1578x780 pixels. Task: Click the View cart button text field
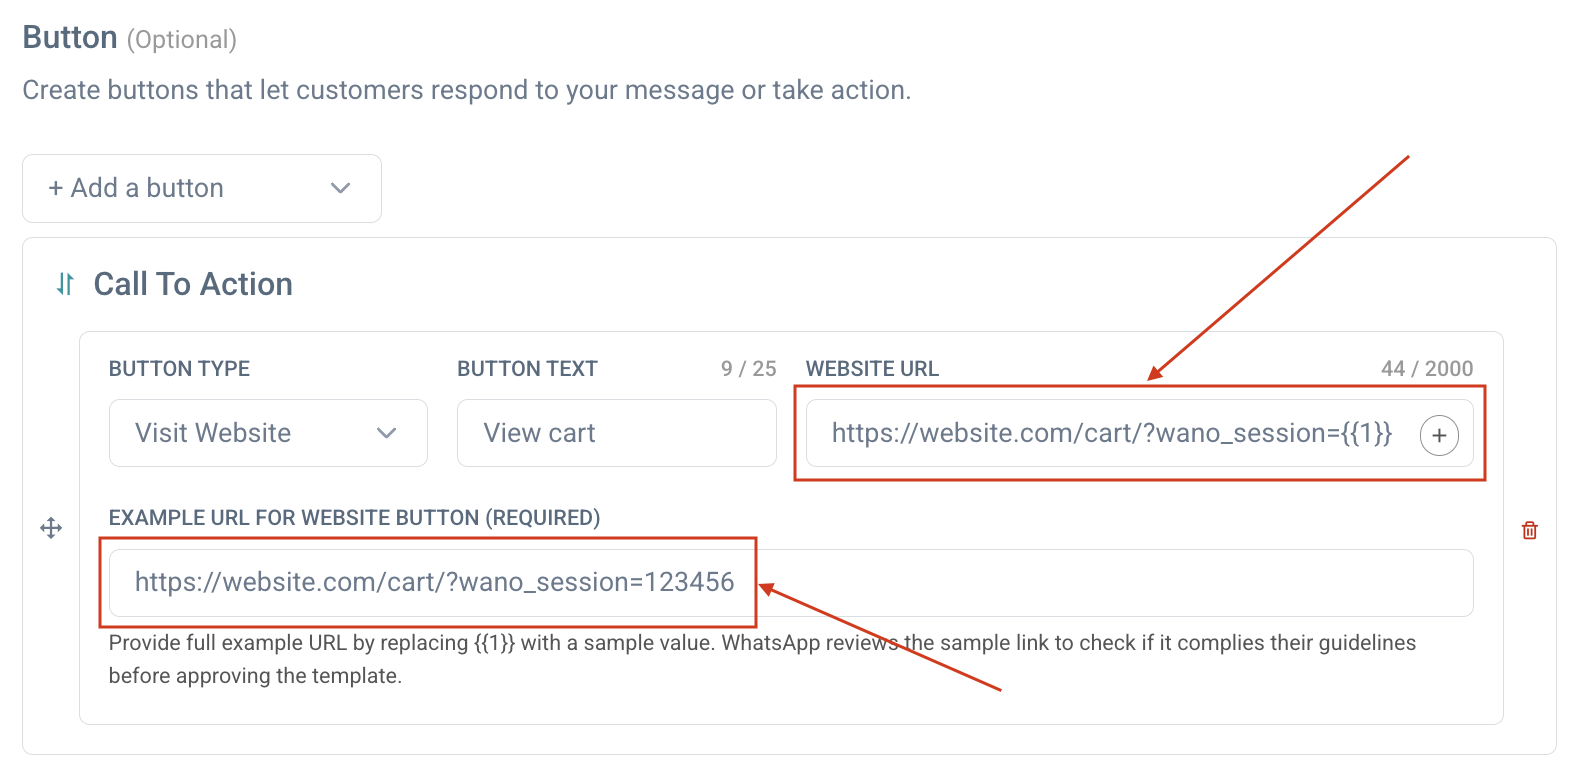(616, 433)
